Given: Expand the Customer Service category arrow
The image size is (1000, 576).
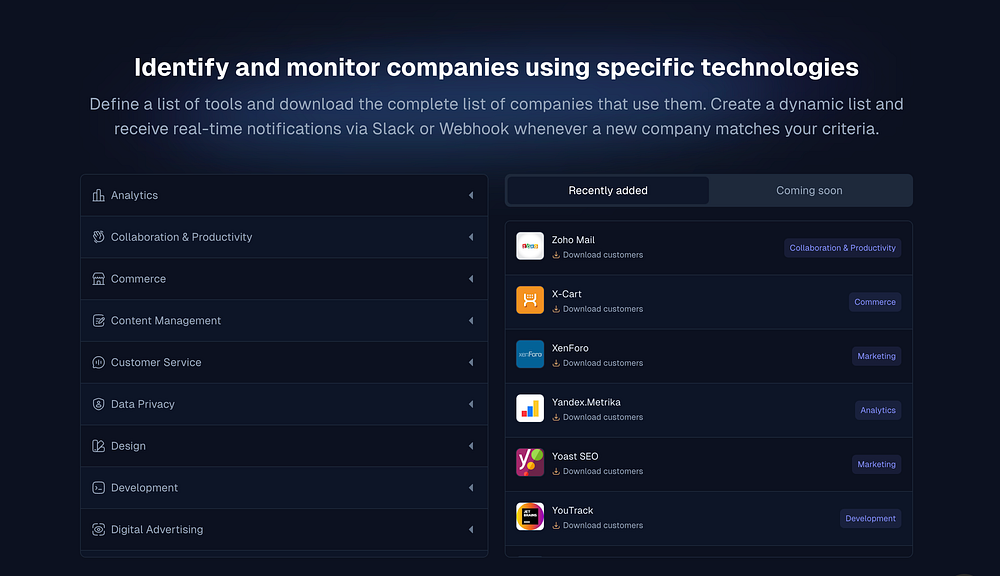Looking at the screenshot, I should (471, 362).
